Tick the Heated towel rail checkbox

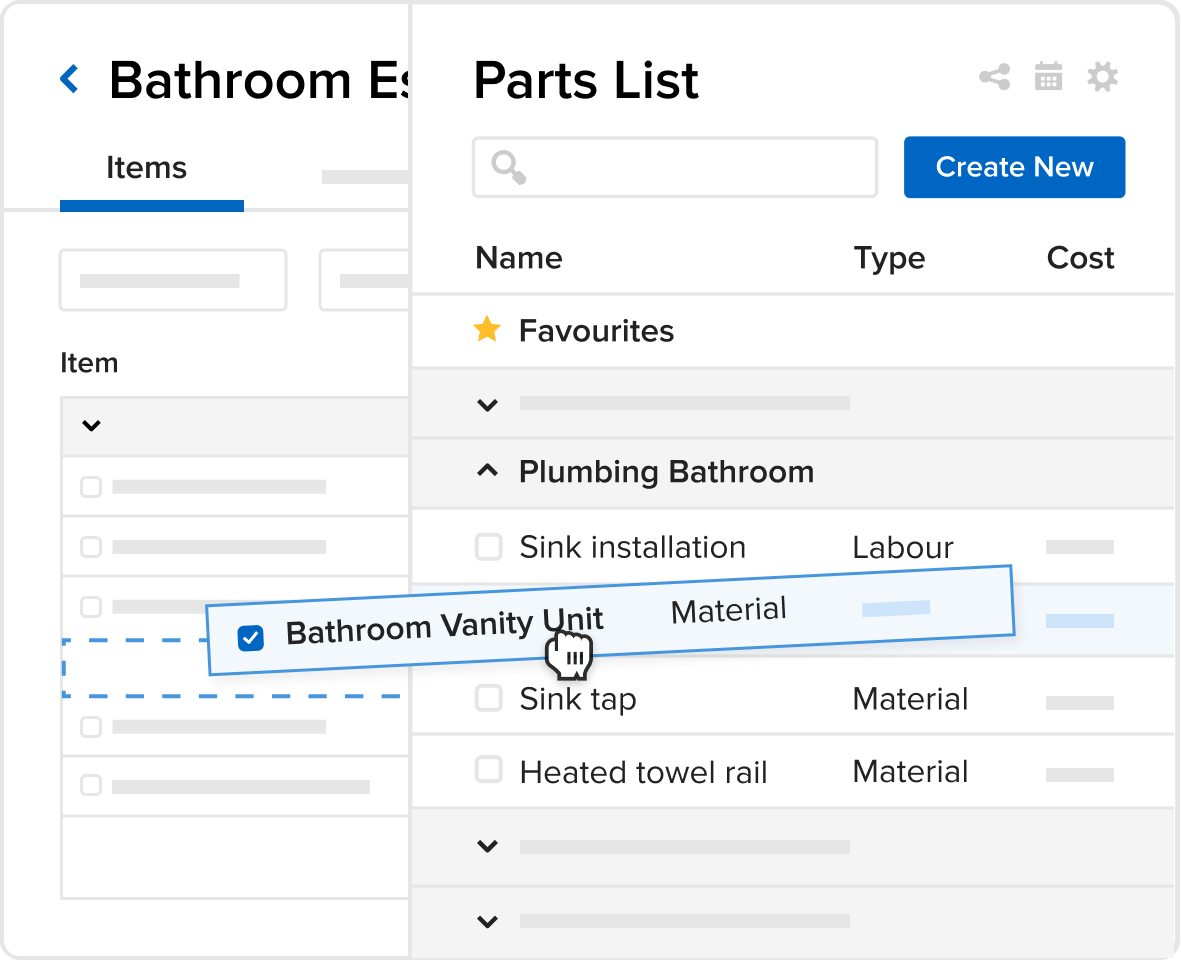tap(488, 771)
